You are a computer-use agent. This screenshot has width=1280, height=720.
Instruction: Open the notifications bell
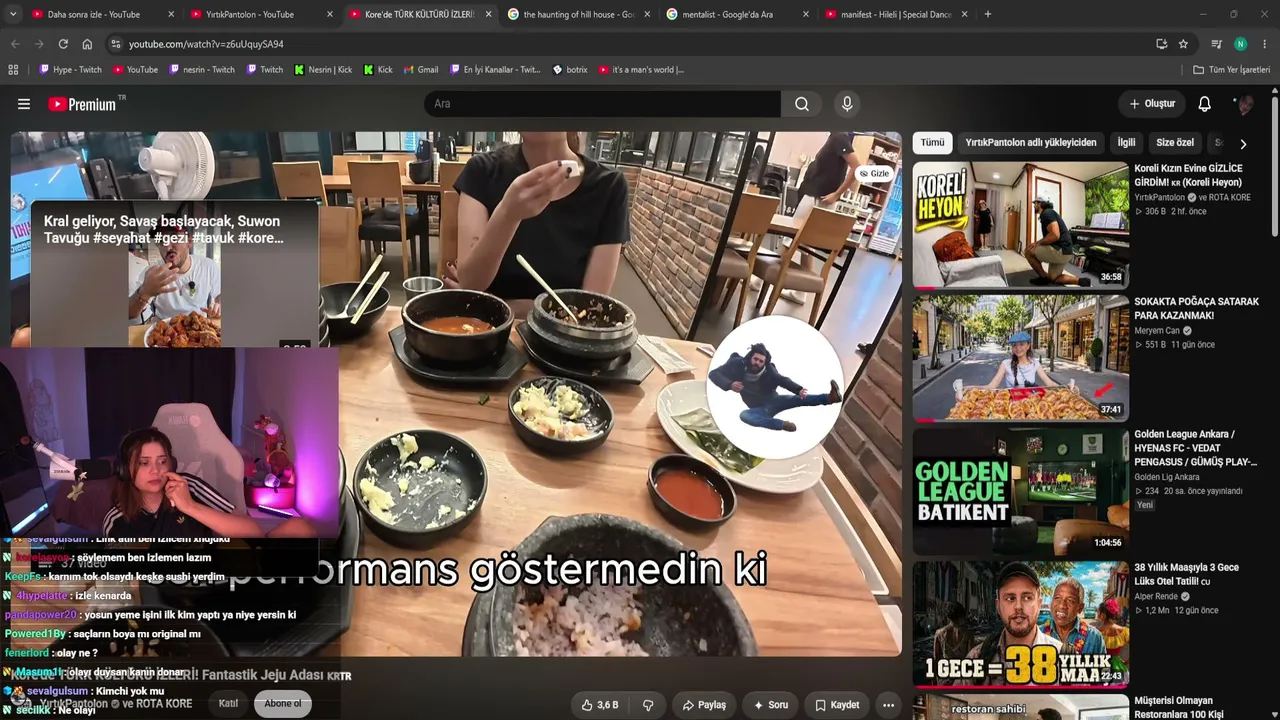click(1205, 104)
